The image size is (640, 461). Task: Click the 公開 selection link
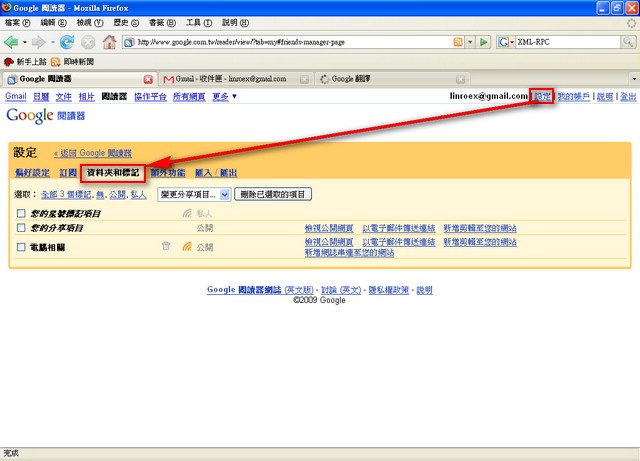118,195
